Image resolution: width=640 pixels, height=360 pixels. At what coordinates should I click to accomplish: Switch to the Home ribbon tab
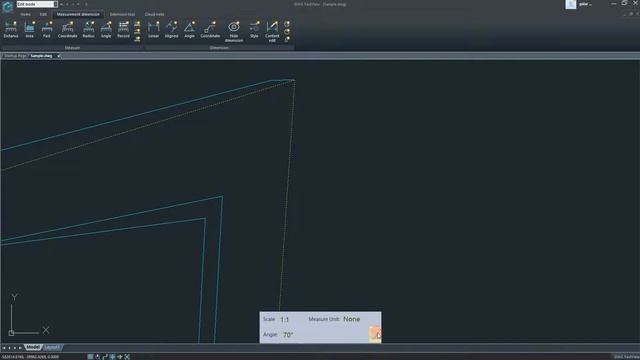pos(25,14)
